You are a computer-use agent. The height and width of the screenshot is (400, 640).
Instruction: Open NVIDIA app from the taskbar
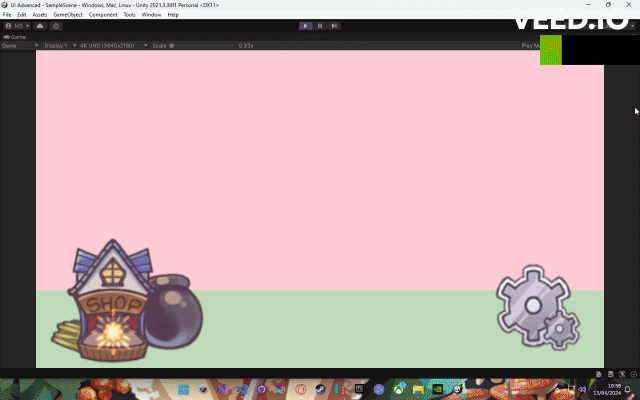438,390
